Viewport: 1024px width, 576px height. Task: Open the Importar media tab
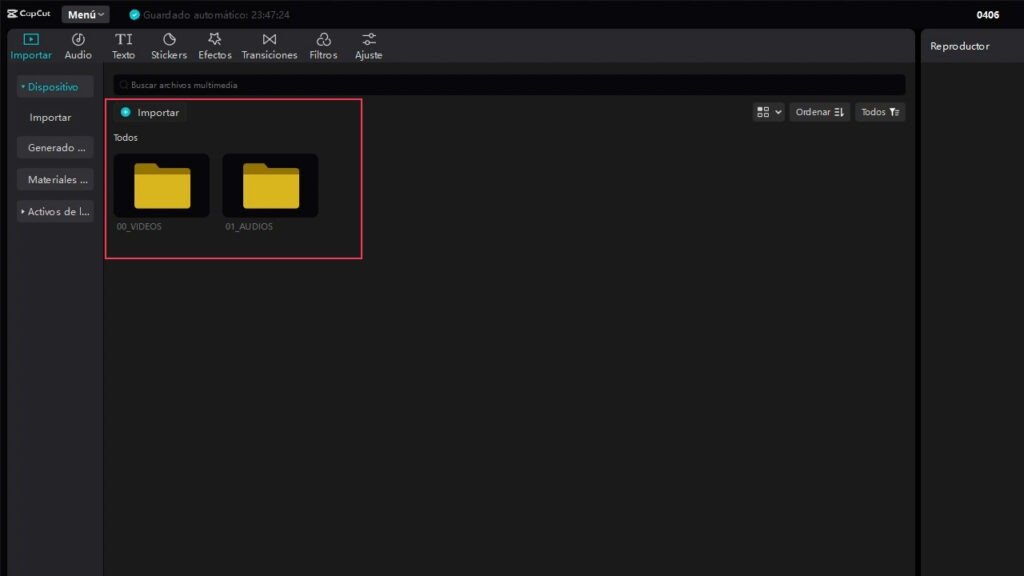point(31,46)
